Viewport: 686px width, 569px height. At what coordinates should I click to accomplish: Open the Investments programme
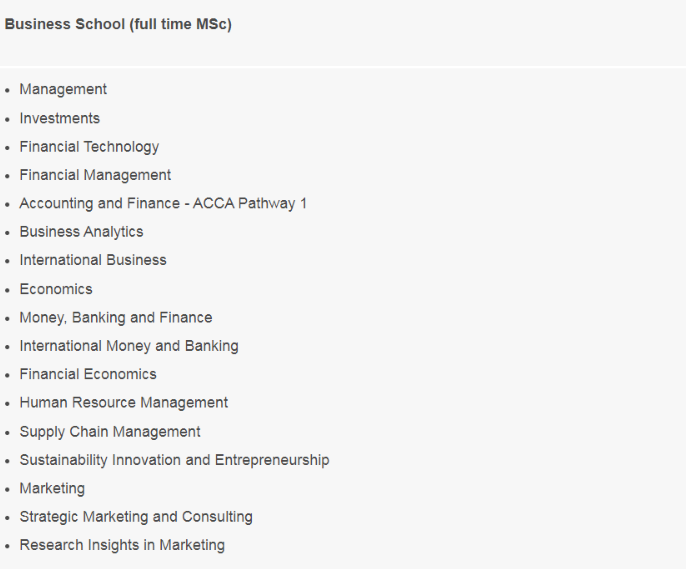[x=60, y=118]
